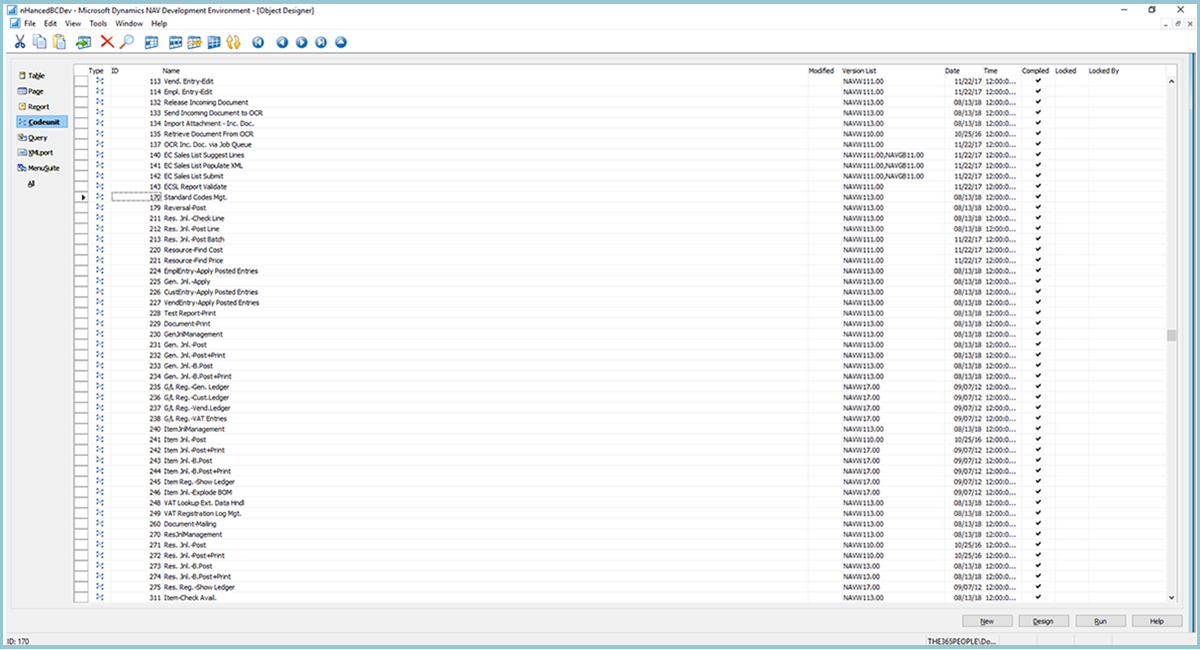
Task: Toggle Compiled checkmark for Item-Check Avail.
Action: (x=1038, y=597)
